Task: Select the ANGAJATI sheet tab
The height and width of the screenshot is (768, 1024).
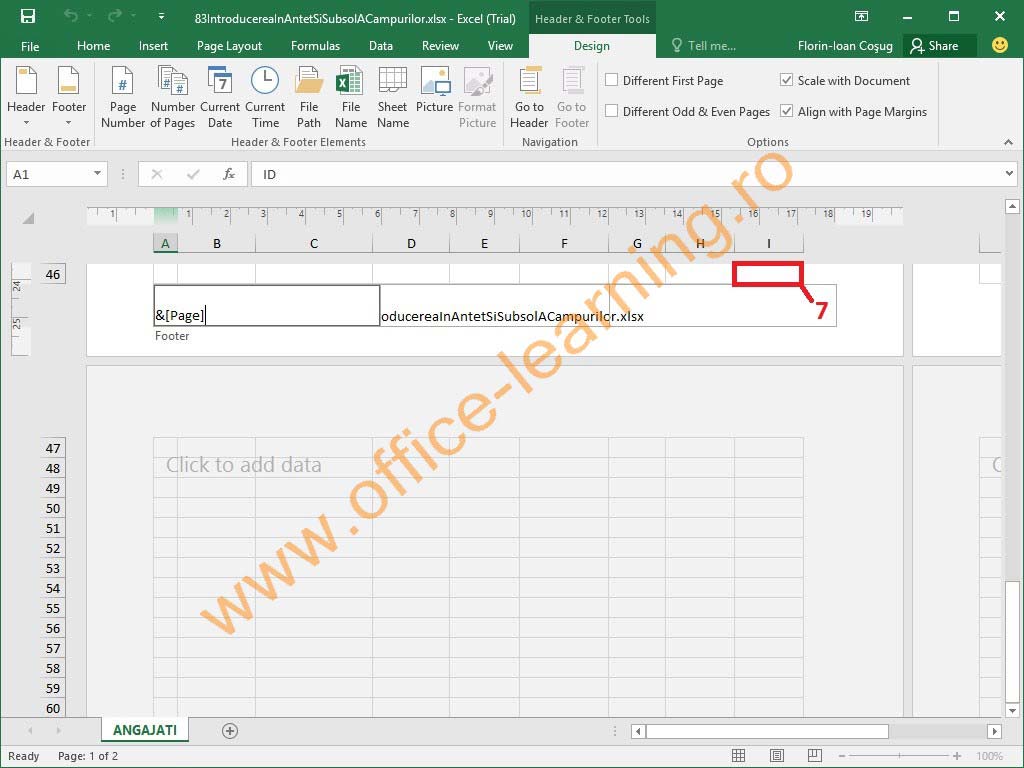Action: [145, 730]
